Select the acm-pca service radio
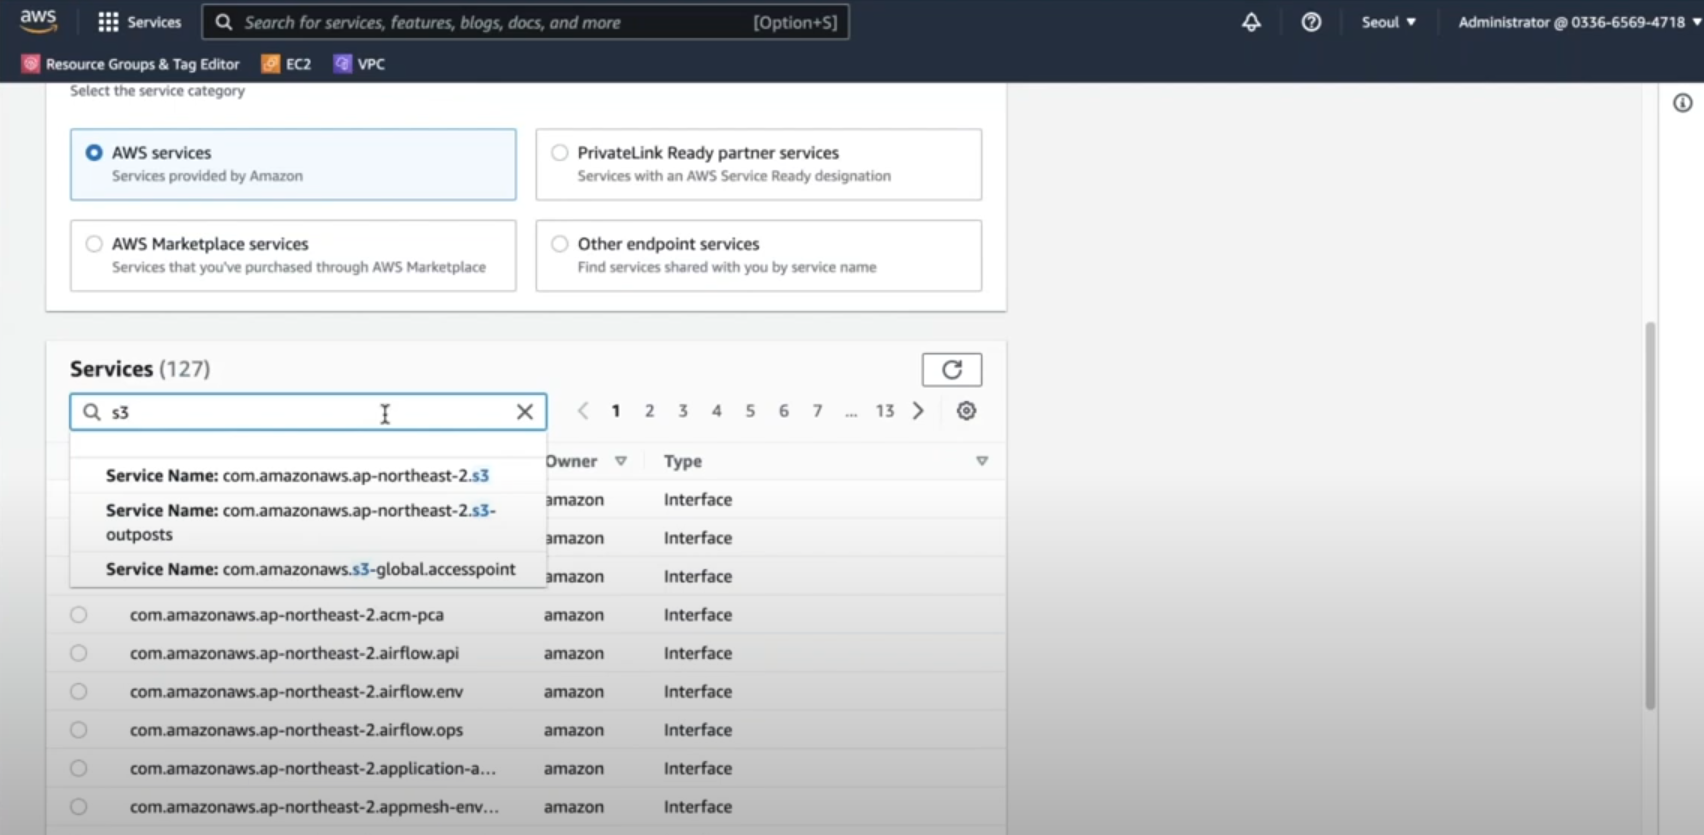Screen dimensions: 1704x835 click(x=79, y=615)
